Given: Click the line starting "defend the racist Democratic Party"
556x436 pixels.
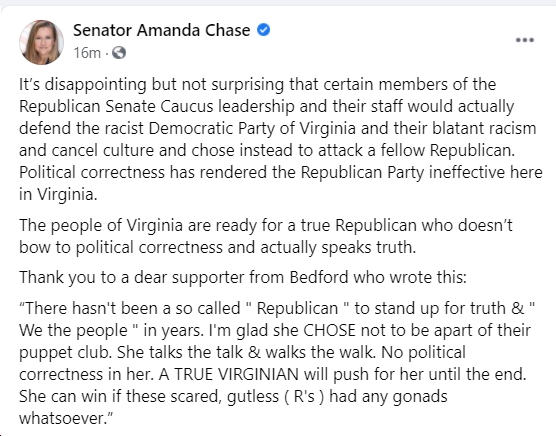Looking at the screenshot, I should click(278, 128).
